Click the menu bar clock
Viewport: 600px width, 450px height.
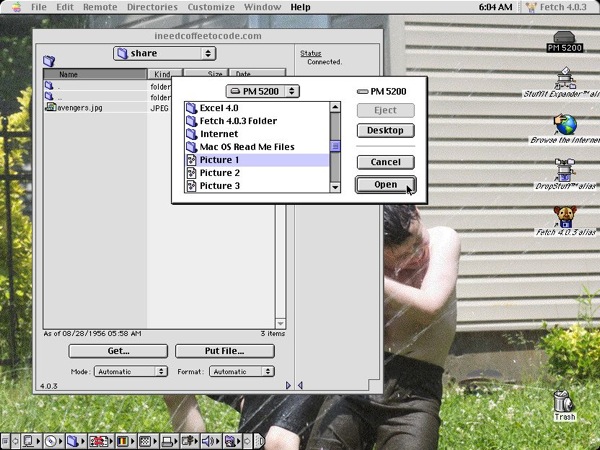[x=495, y=7]
